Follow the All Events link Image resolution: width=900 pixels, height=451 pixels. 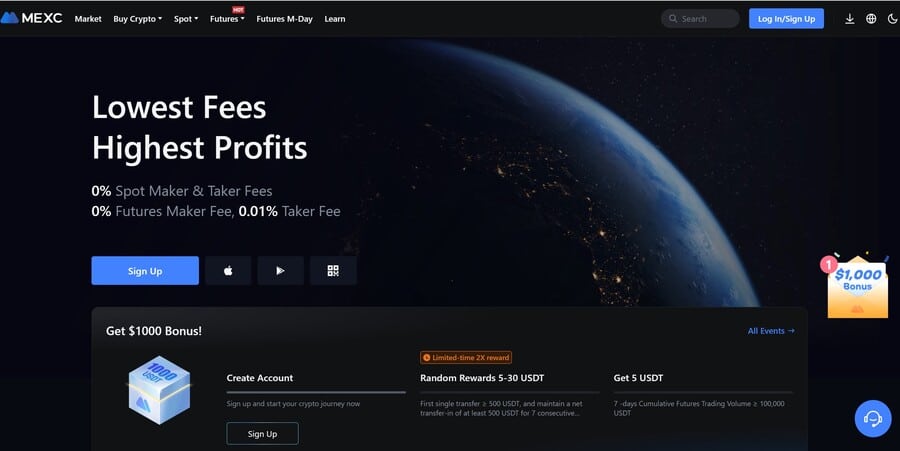771,331
